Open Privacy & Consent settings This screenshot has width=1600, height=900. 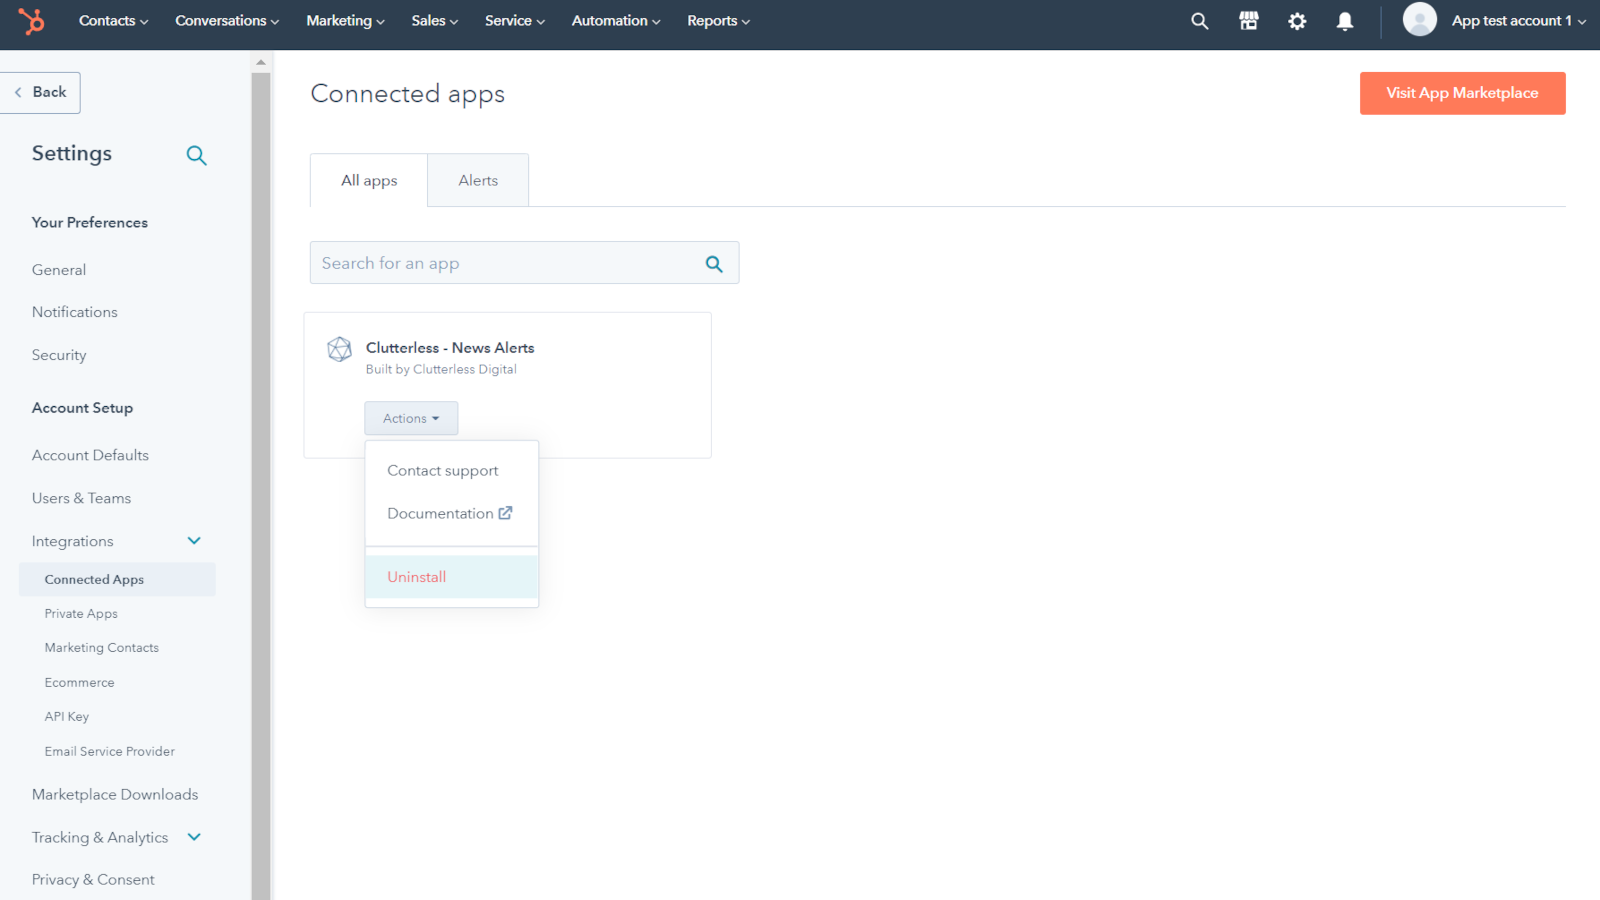[93, 880]
